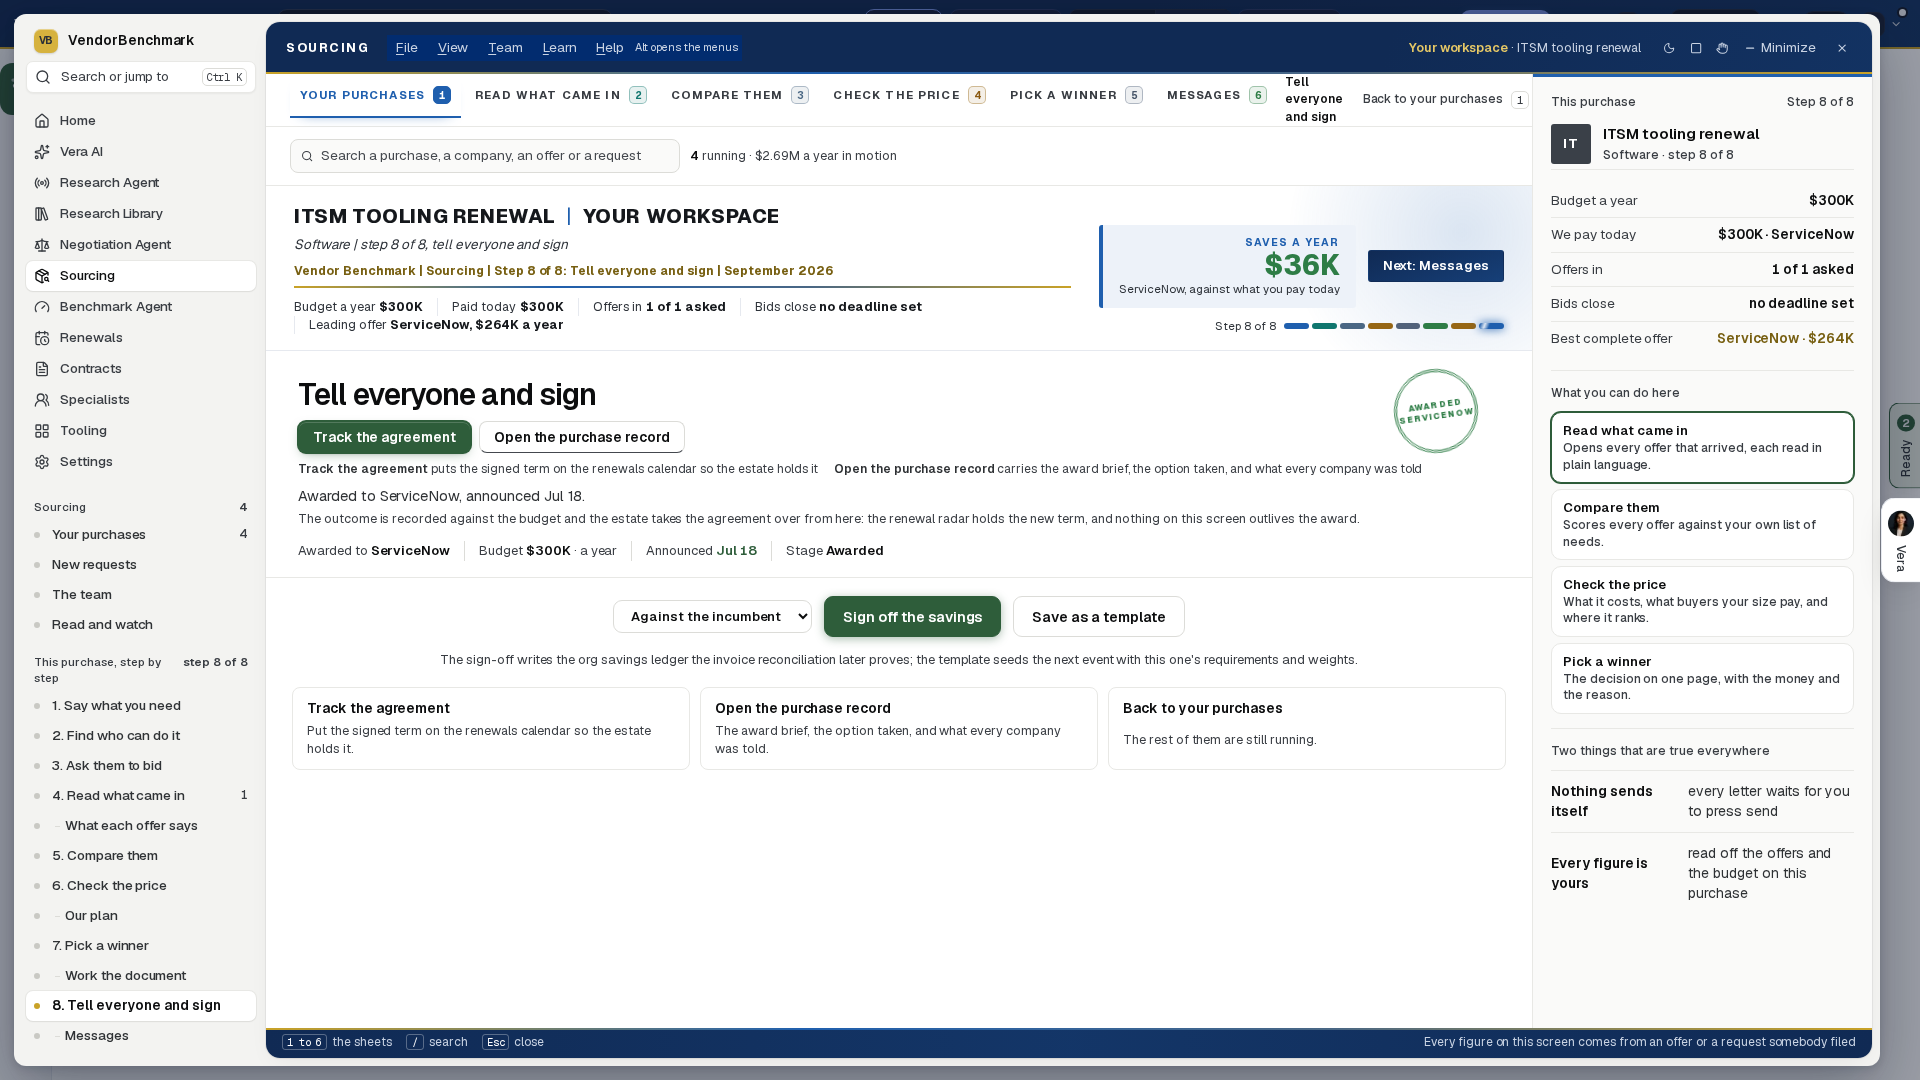Image resolution: width=1920 pixels, height=1080 pixels.
Task: Open Home from the sidebar
Action: pos(140,121)
